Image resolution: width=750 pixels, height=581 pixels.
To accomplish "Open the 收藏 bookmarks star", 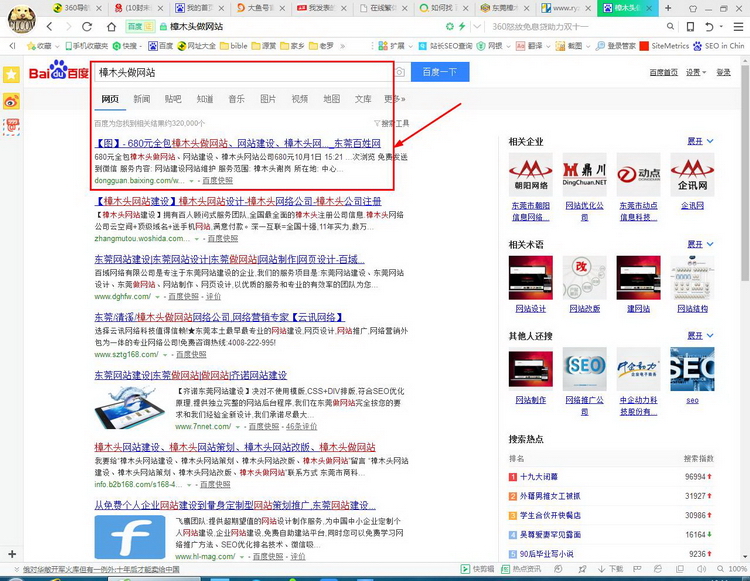I will [39, 46].
